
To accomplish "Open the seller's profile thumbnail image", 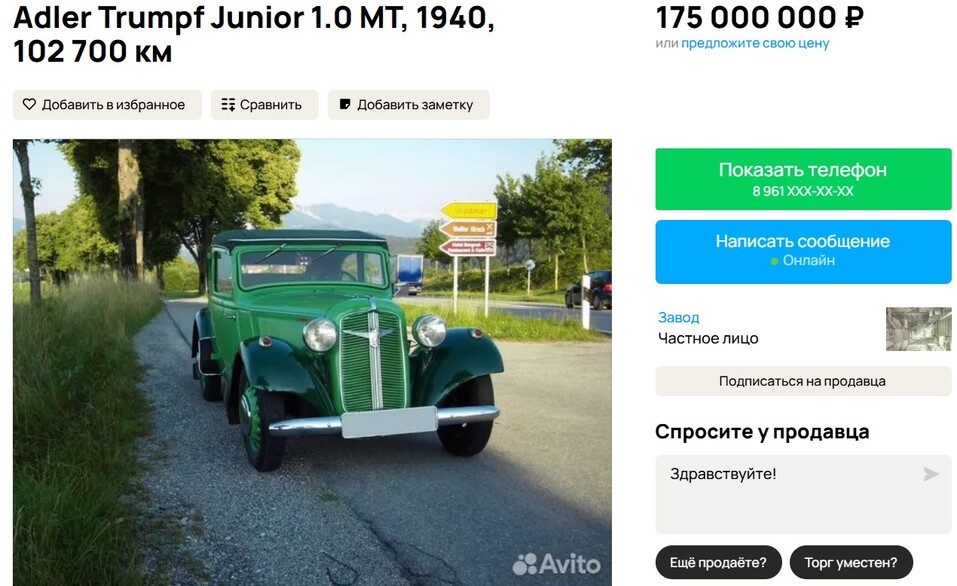I will (x=918, y=327).
